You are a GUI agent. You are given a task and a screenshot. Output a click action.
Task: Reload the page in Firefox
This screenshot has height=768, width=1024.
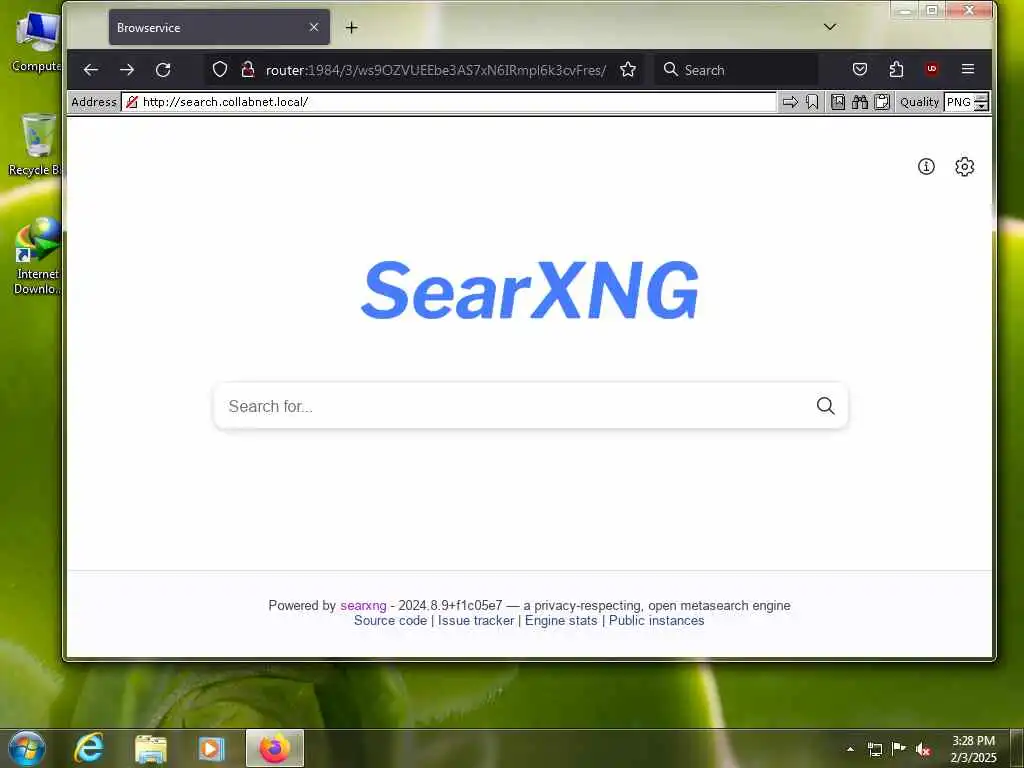point(163,70)
